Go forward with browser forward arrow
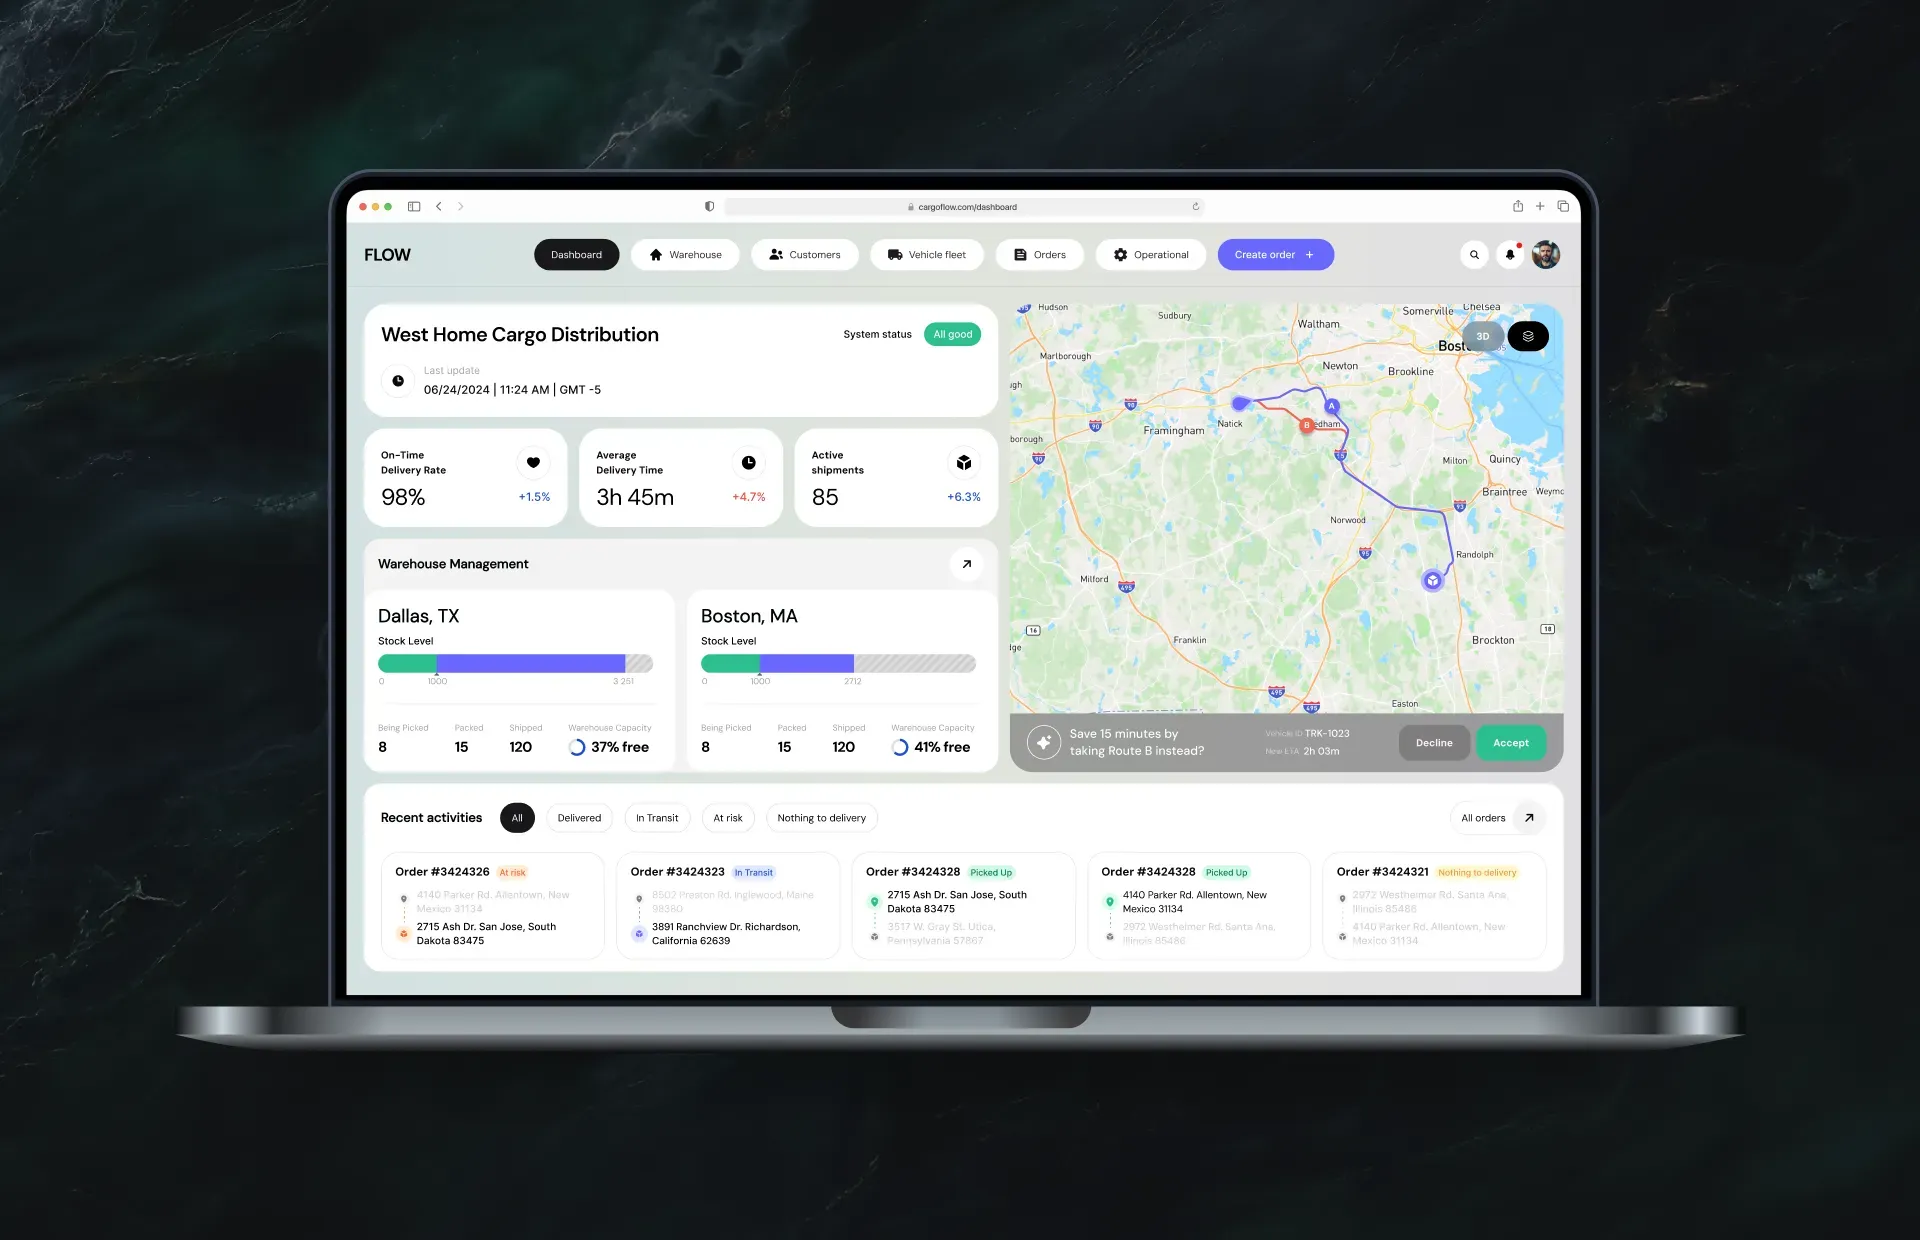 pos(461,207)
